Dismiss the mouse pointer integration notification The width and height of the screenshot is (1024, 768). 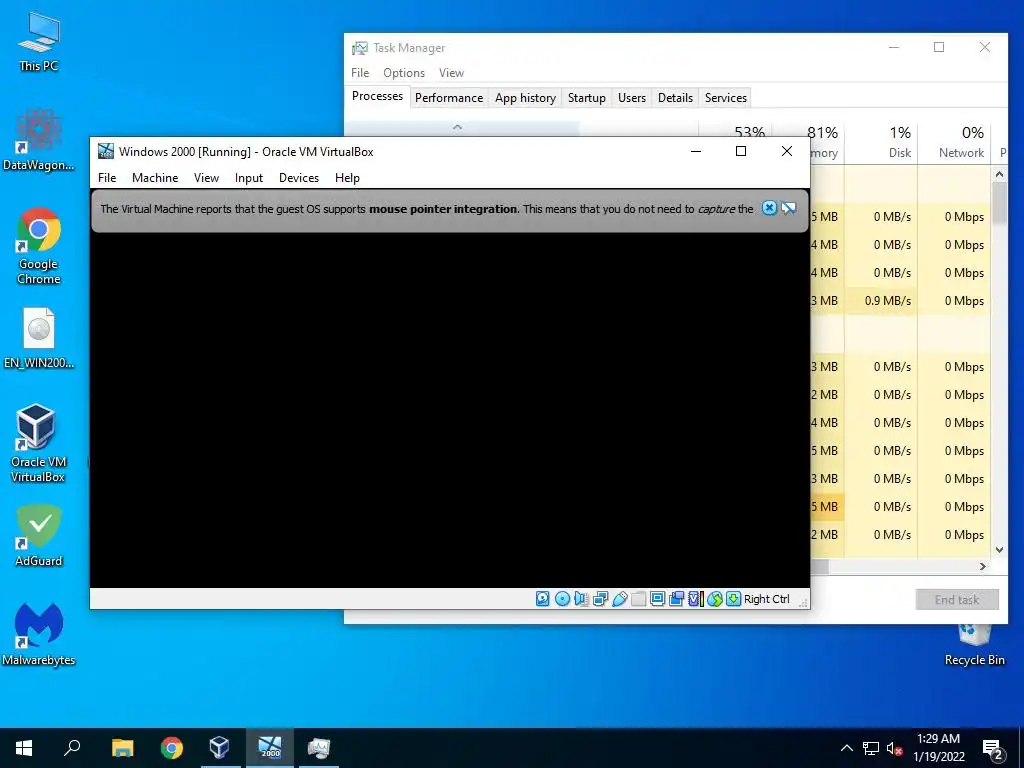click(x=769, y=208)
